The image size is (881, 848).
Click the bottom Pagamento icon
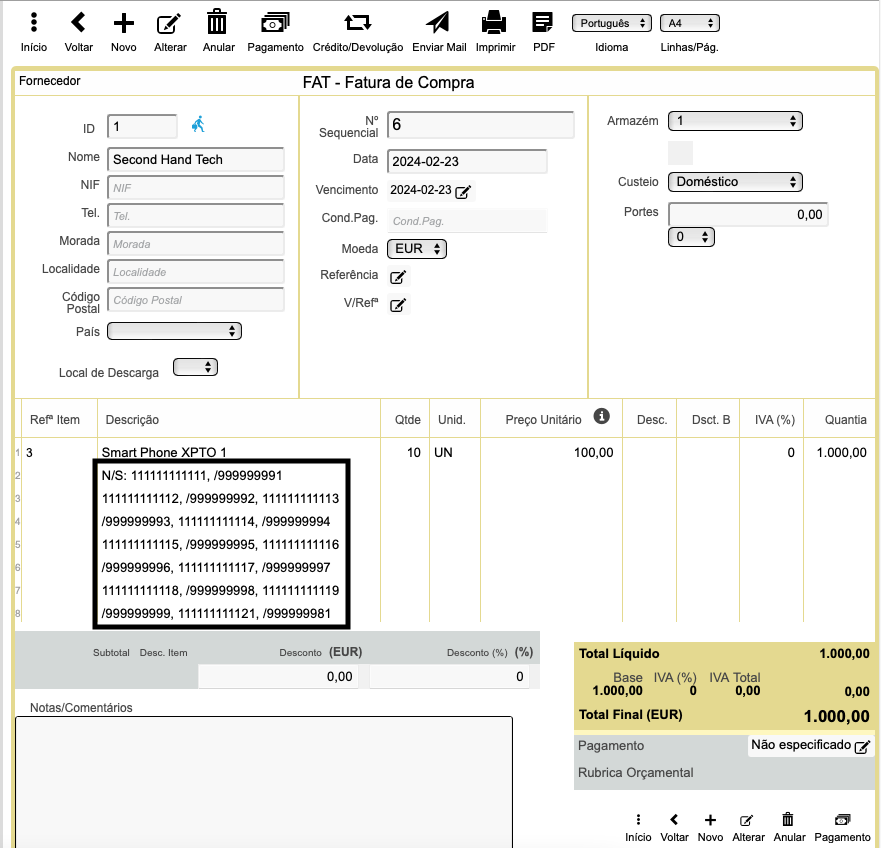(x=842, y=819)
